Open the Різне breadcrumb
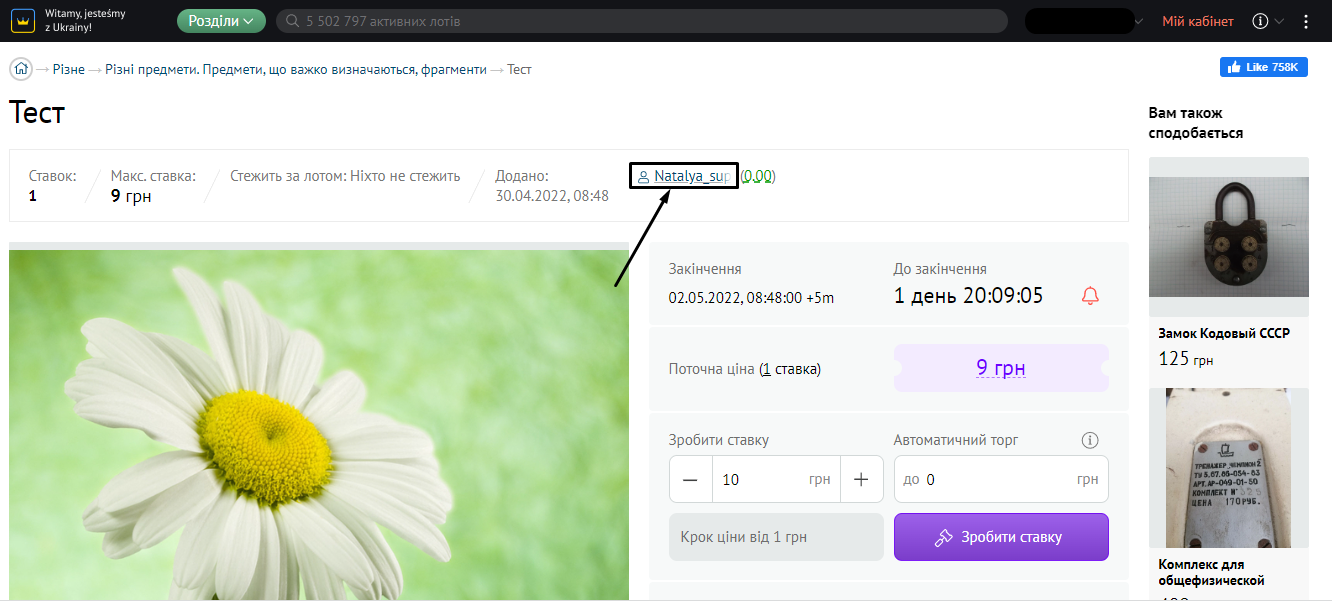Screen dimensions: 1332x604 point(69,70)
